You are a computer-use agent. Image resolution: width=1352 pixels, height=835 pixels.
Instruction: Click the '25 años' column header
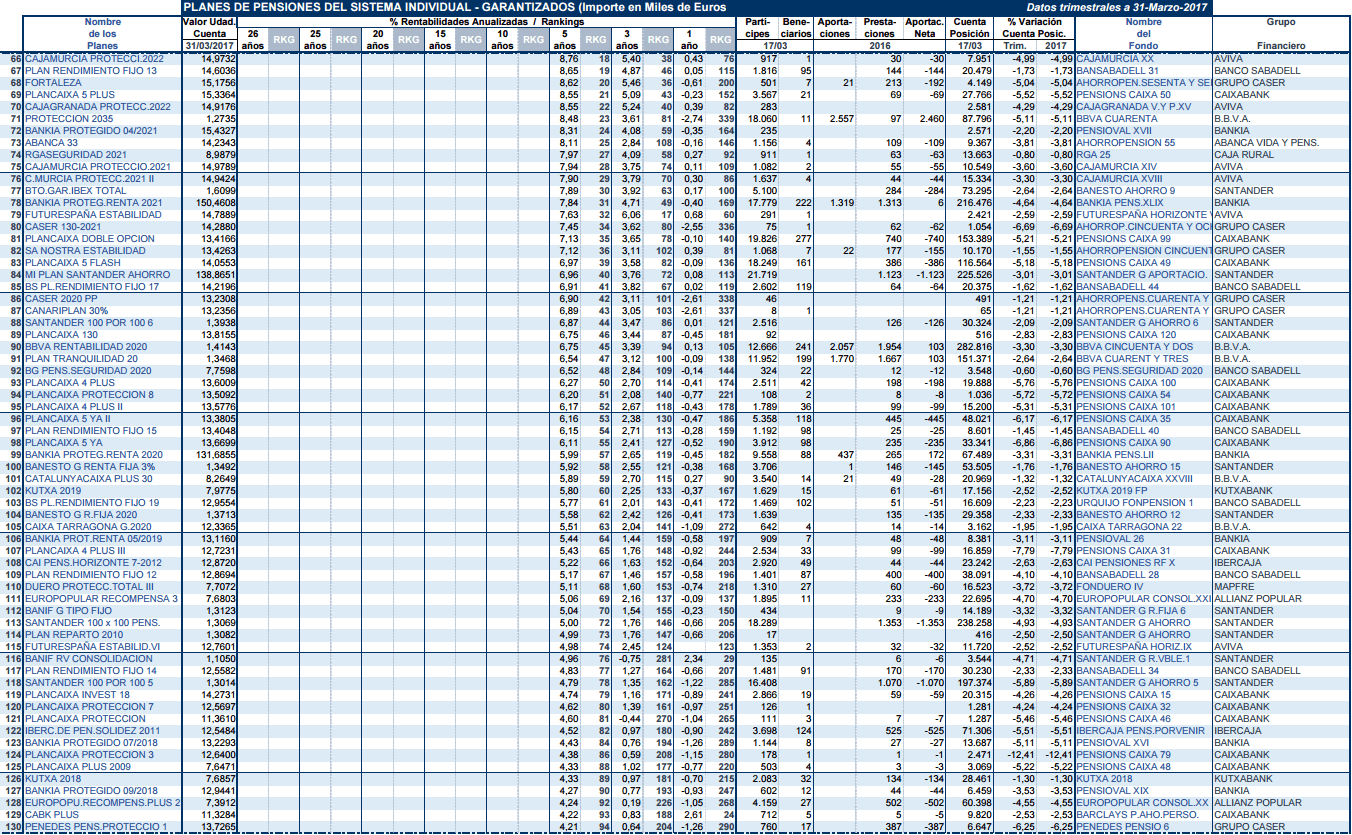click(315, 40)
